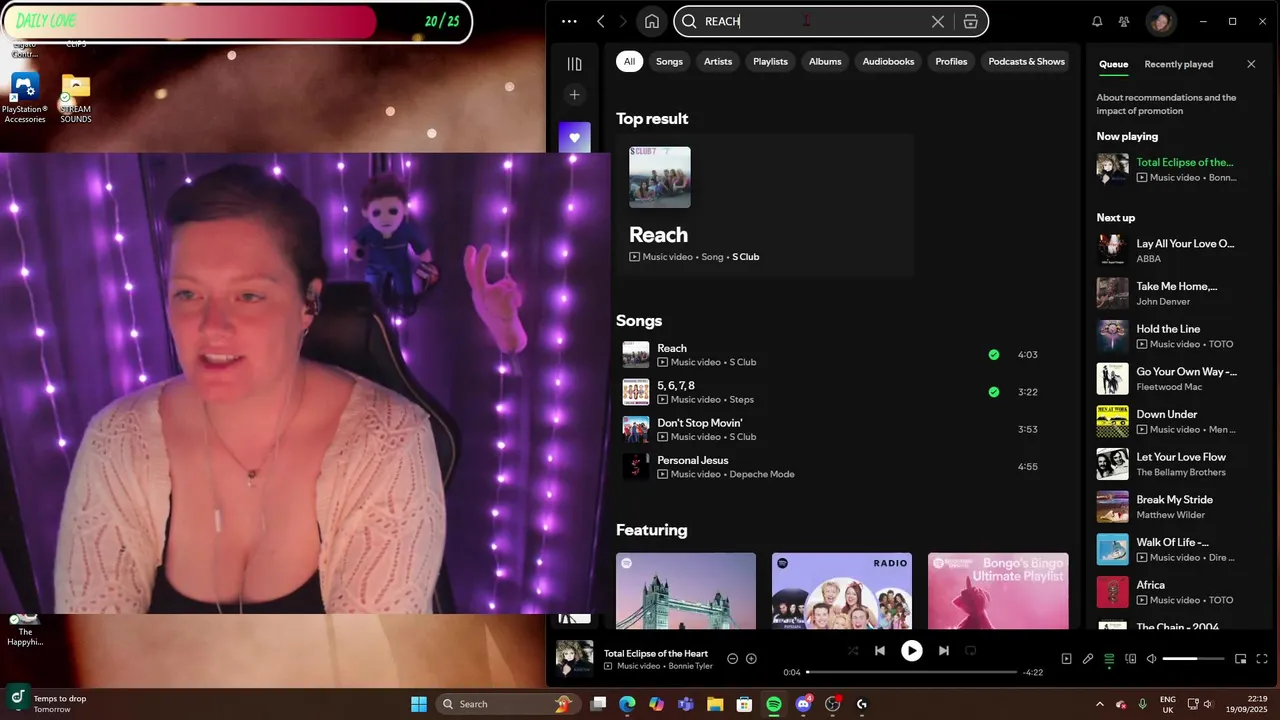Click the hide-from-taste minus circle icon
This screenshot has width=1280, height=720.
click(x=732, y=659)
